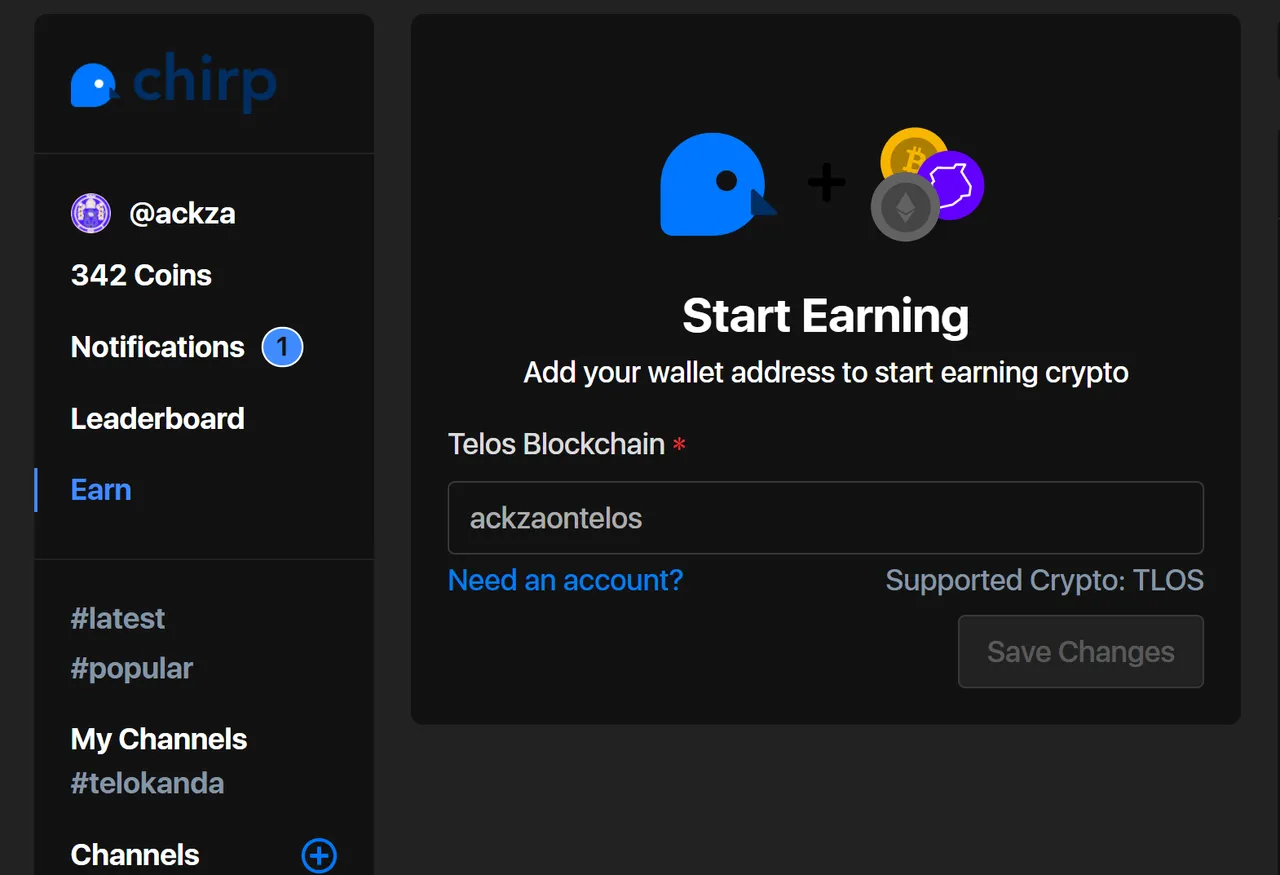Focus the Telos Blockchain address field

pos(826,518)
